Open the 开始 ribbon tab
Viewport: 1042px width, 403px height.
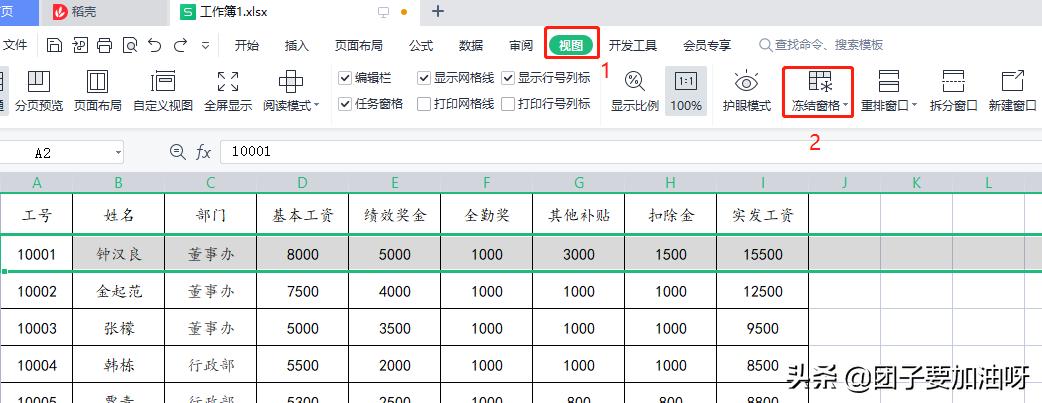[x=247, y=45]
